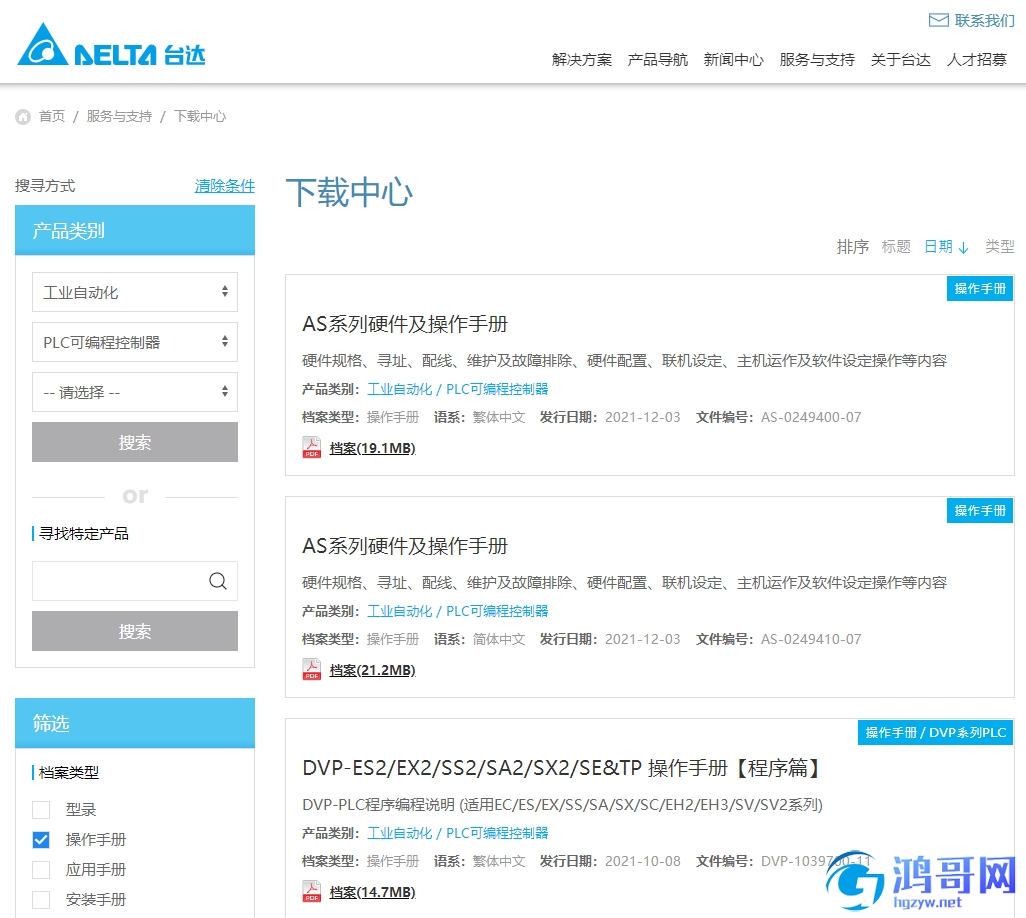
Task: Check the 型录 checkbox
Action: [41, 809]
